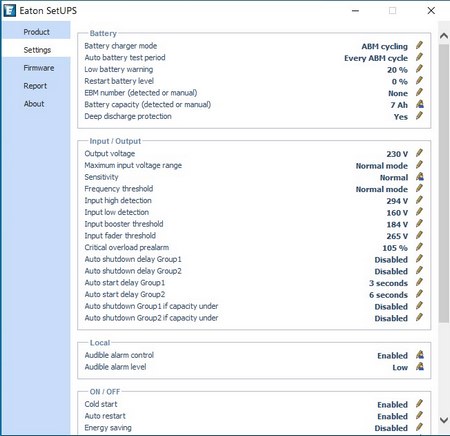This screenshot has height=436, width=450.
Task: Click the ABM cycling value
Action: [x=385, y=46]
